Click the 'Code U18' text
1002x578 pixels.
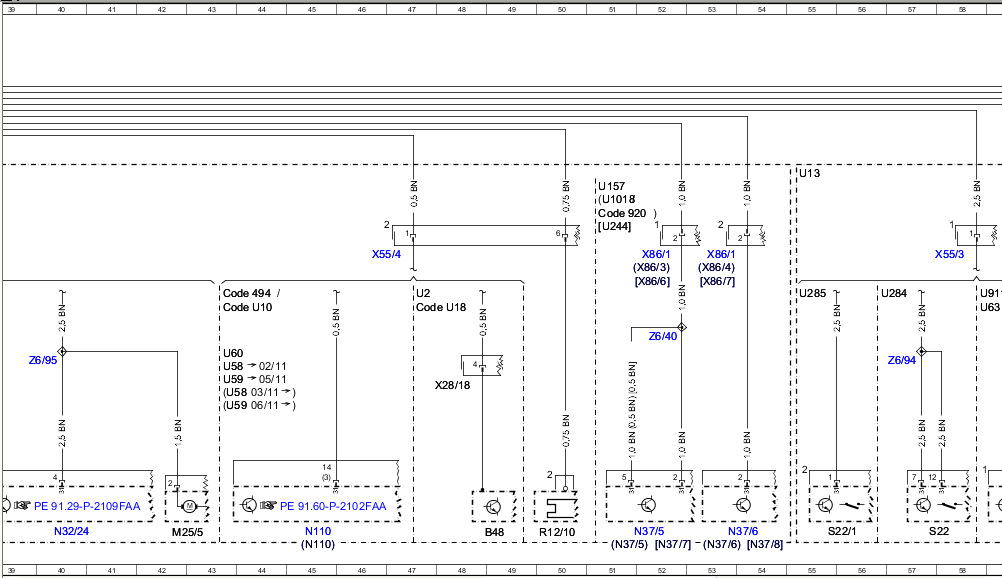click(441, 308)
